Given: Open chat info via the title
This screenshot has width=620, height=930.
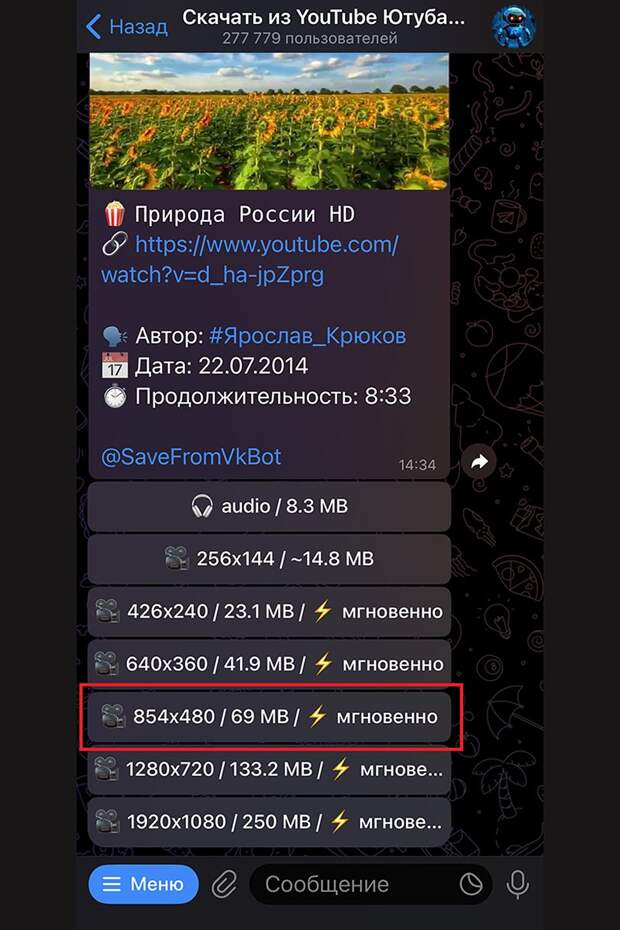Looking at the screenshot, I should click(324, 26).
